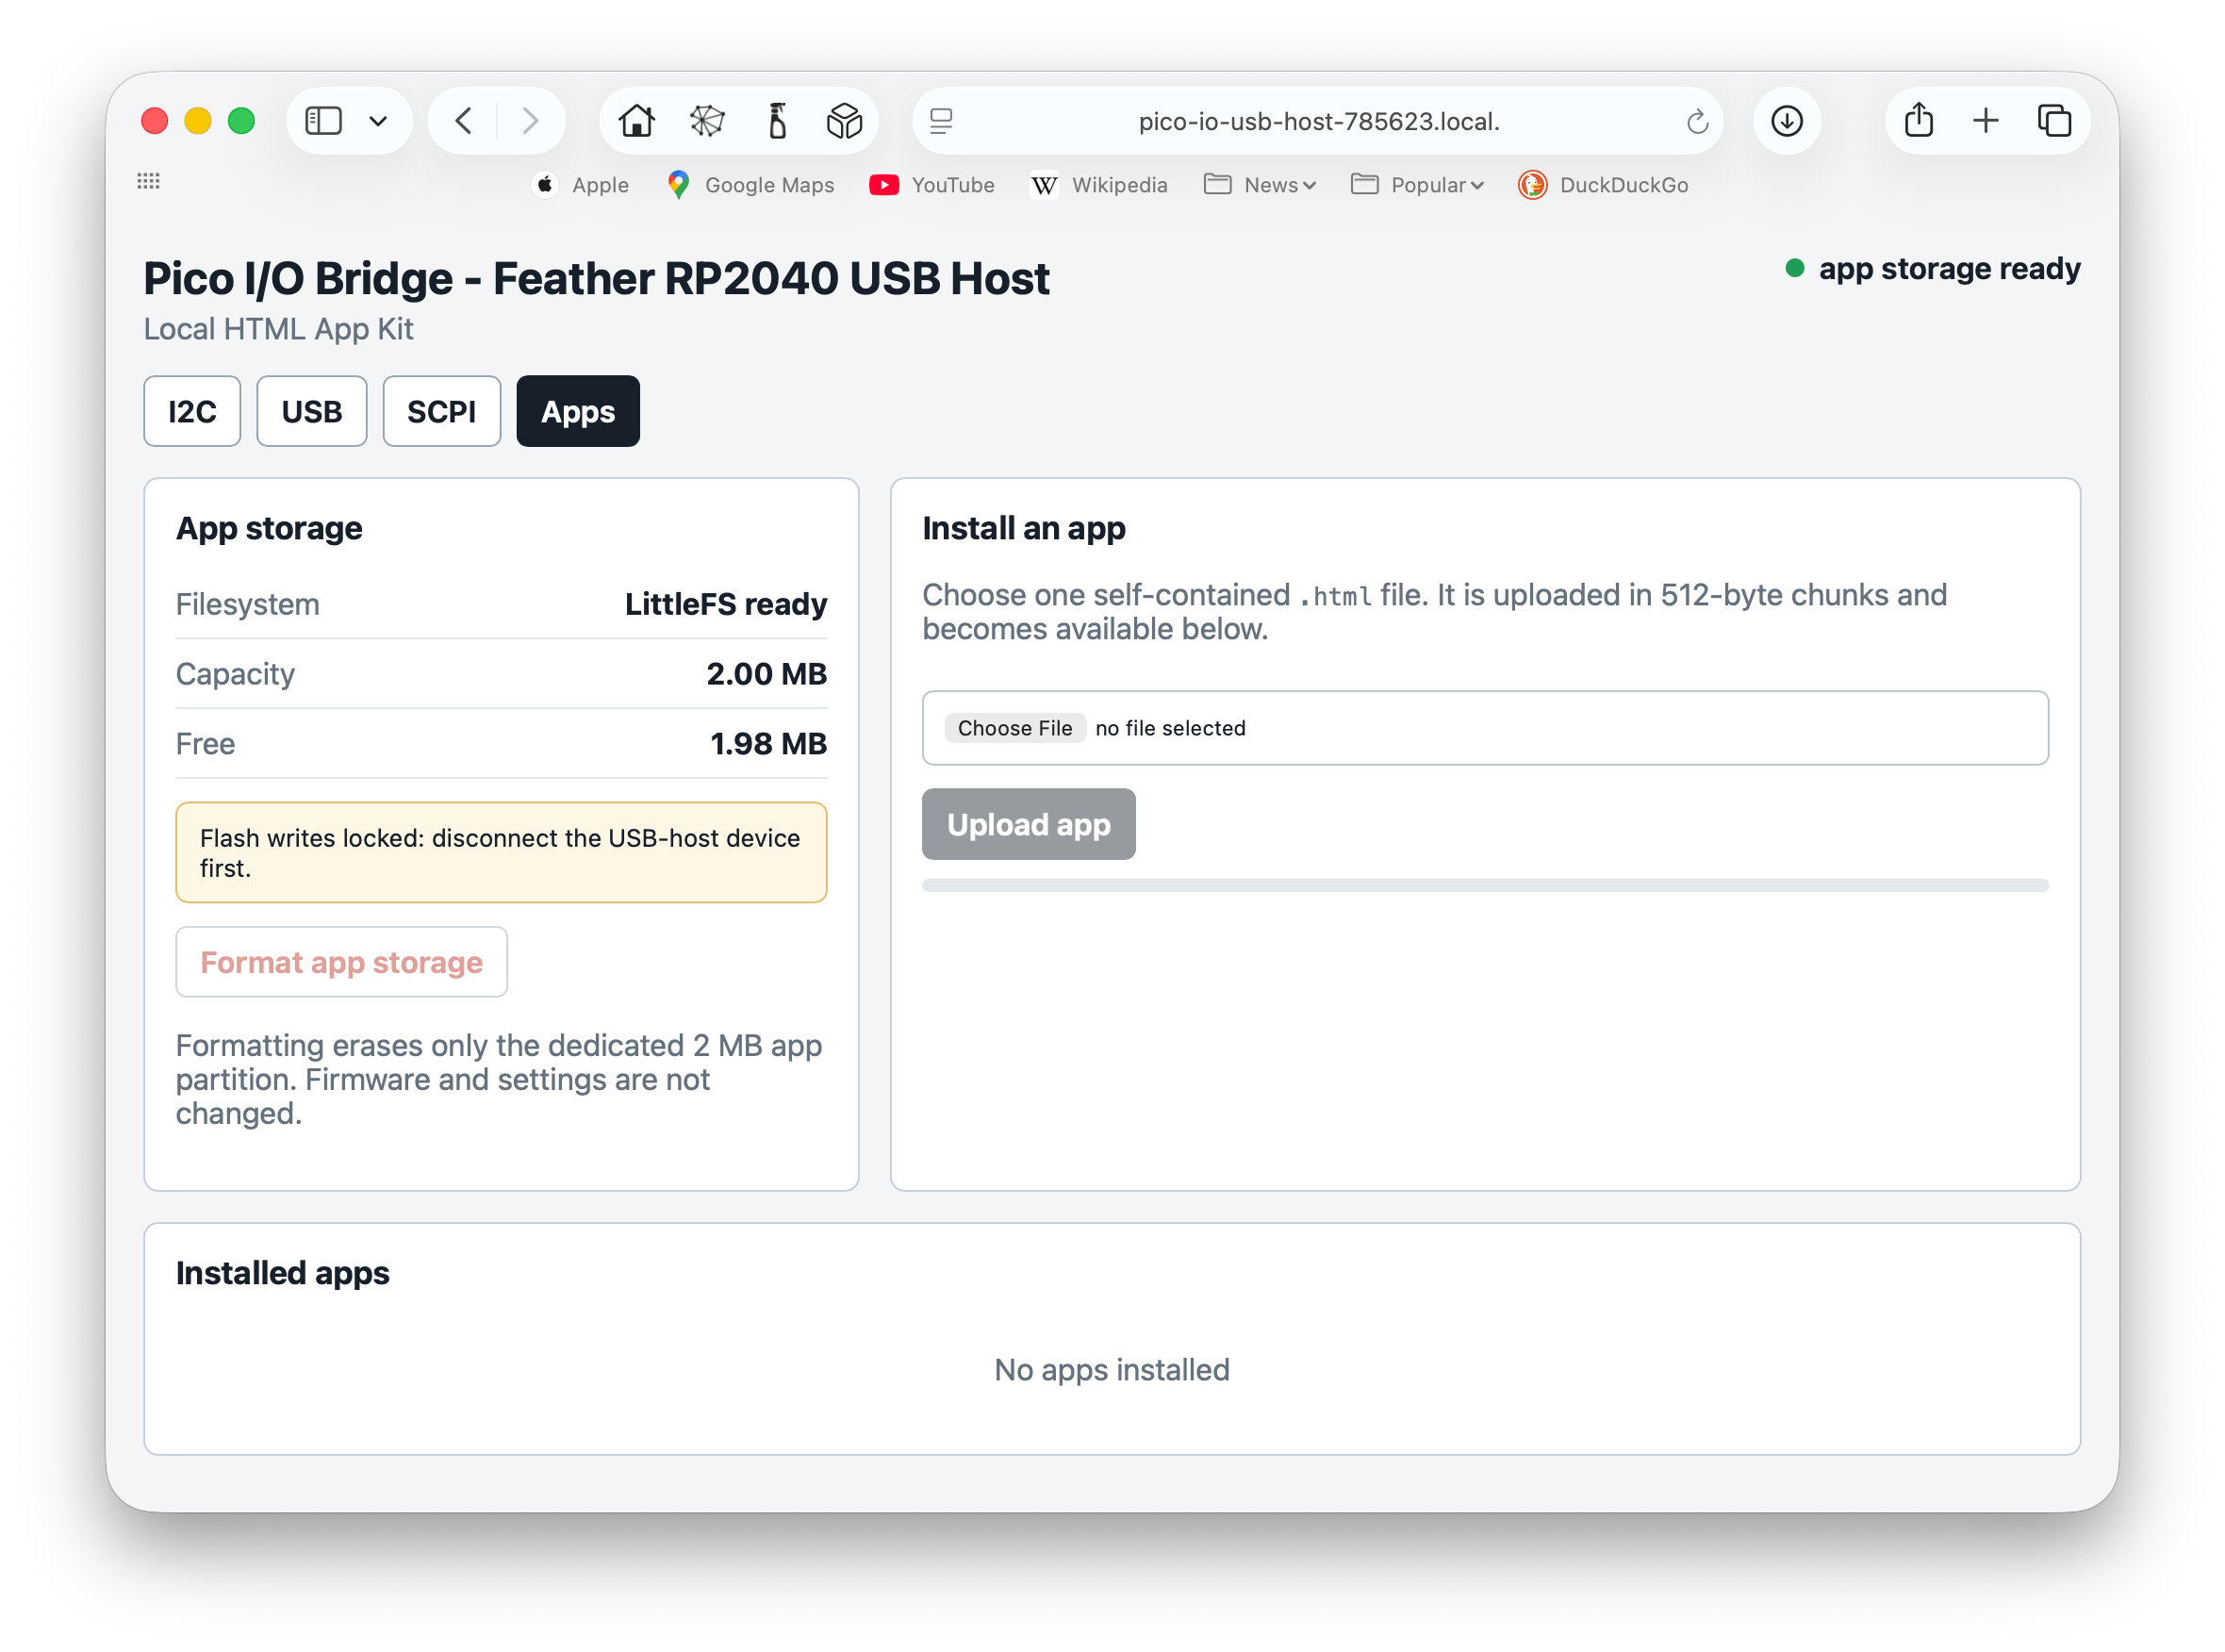Open the Wikipedia bookmark
Image resolution: width=2225 pixels, height=1652 pixels.
coord(1099,185)
